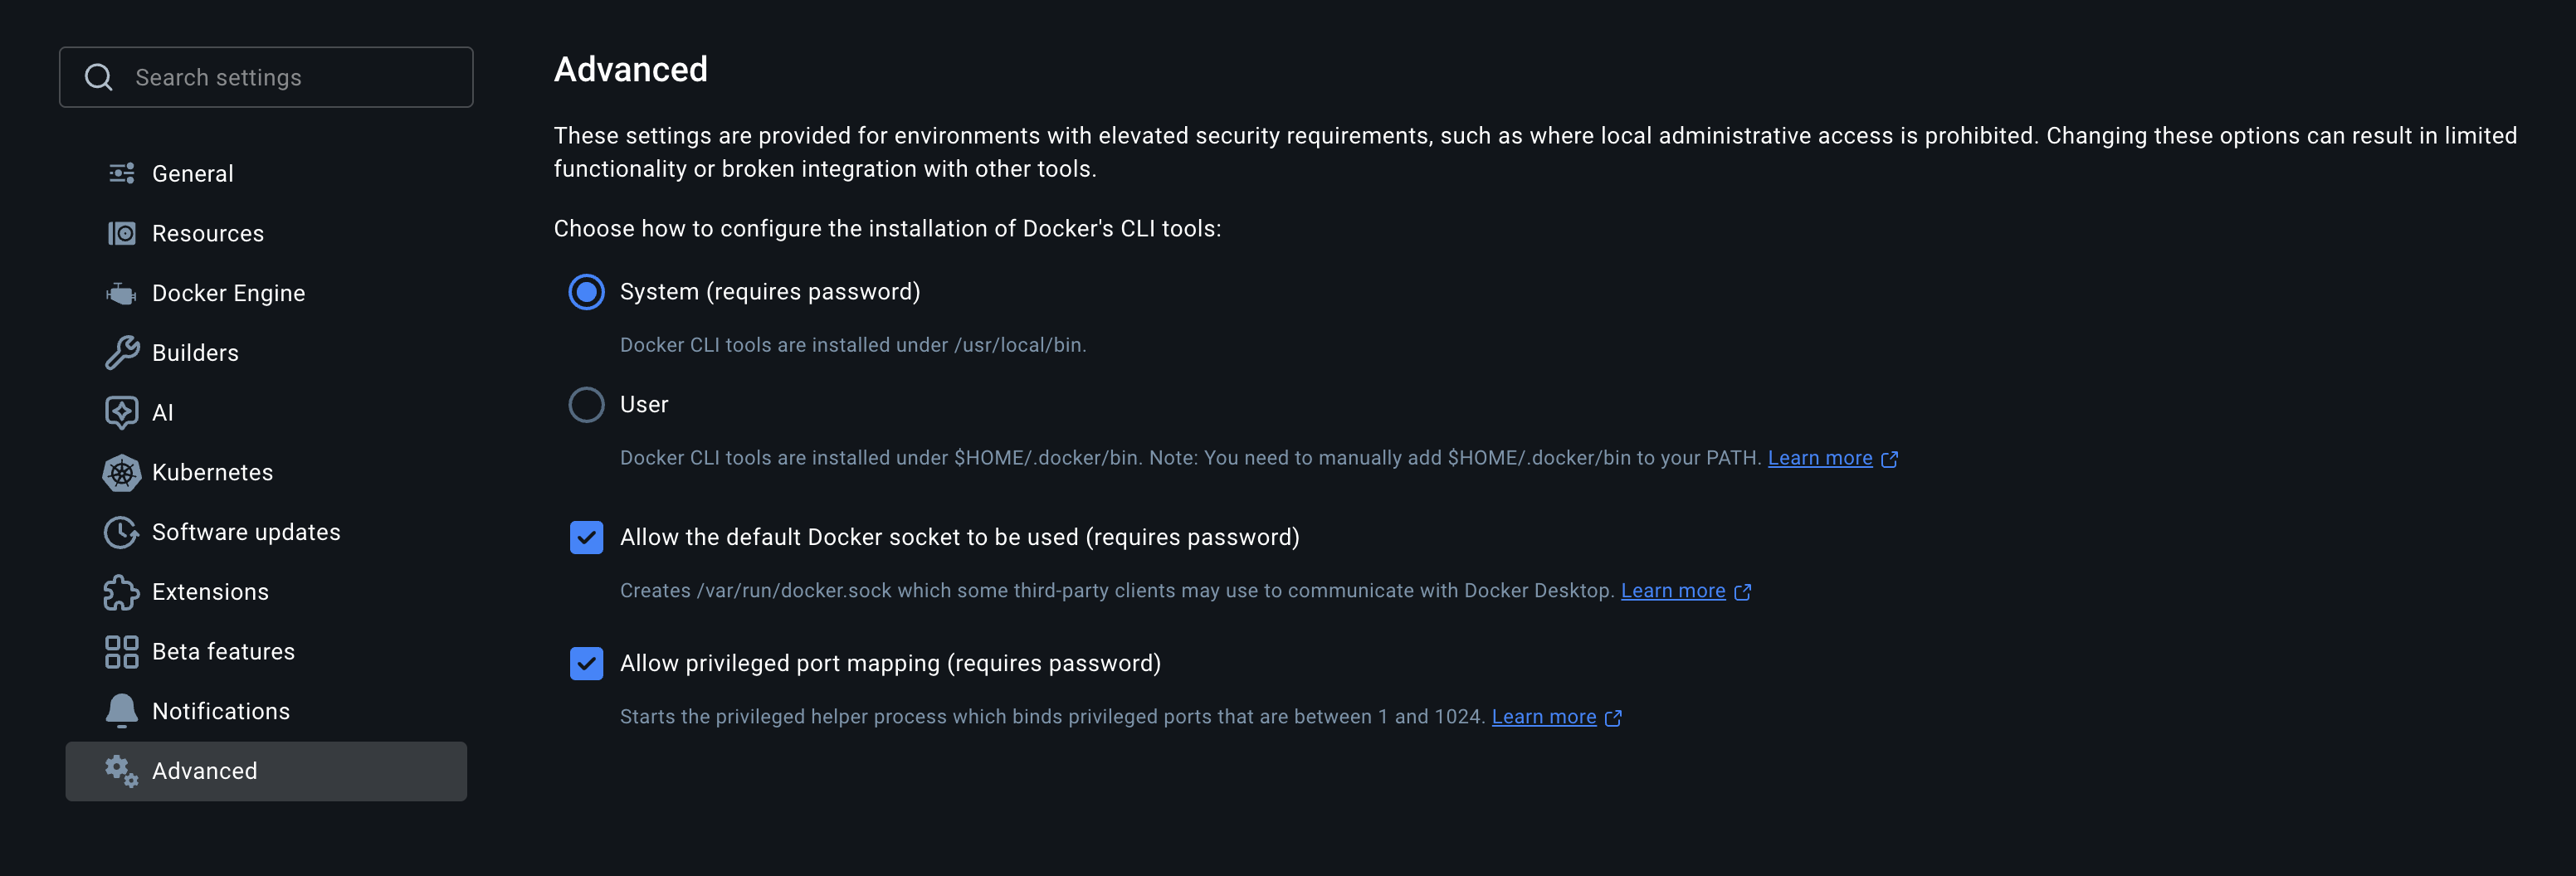
Task: Click Learn more next to Docker socket description
Action: pyautogui.click(x=1674, y=590)
